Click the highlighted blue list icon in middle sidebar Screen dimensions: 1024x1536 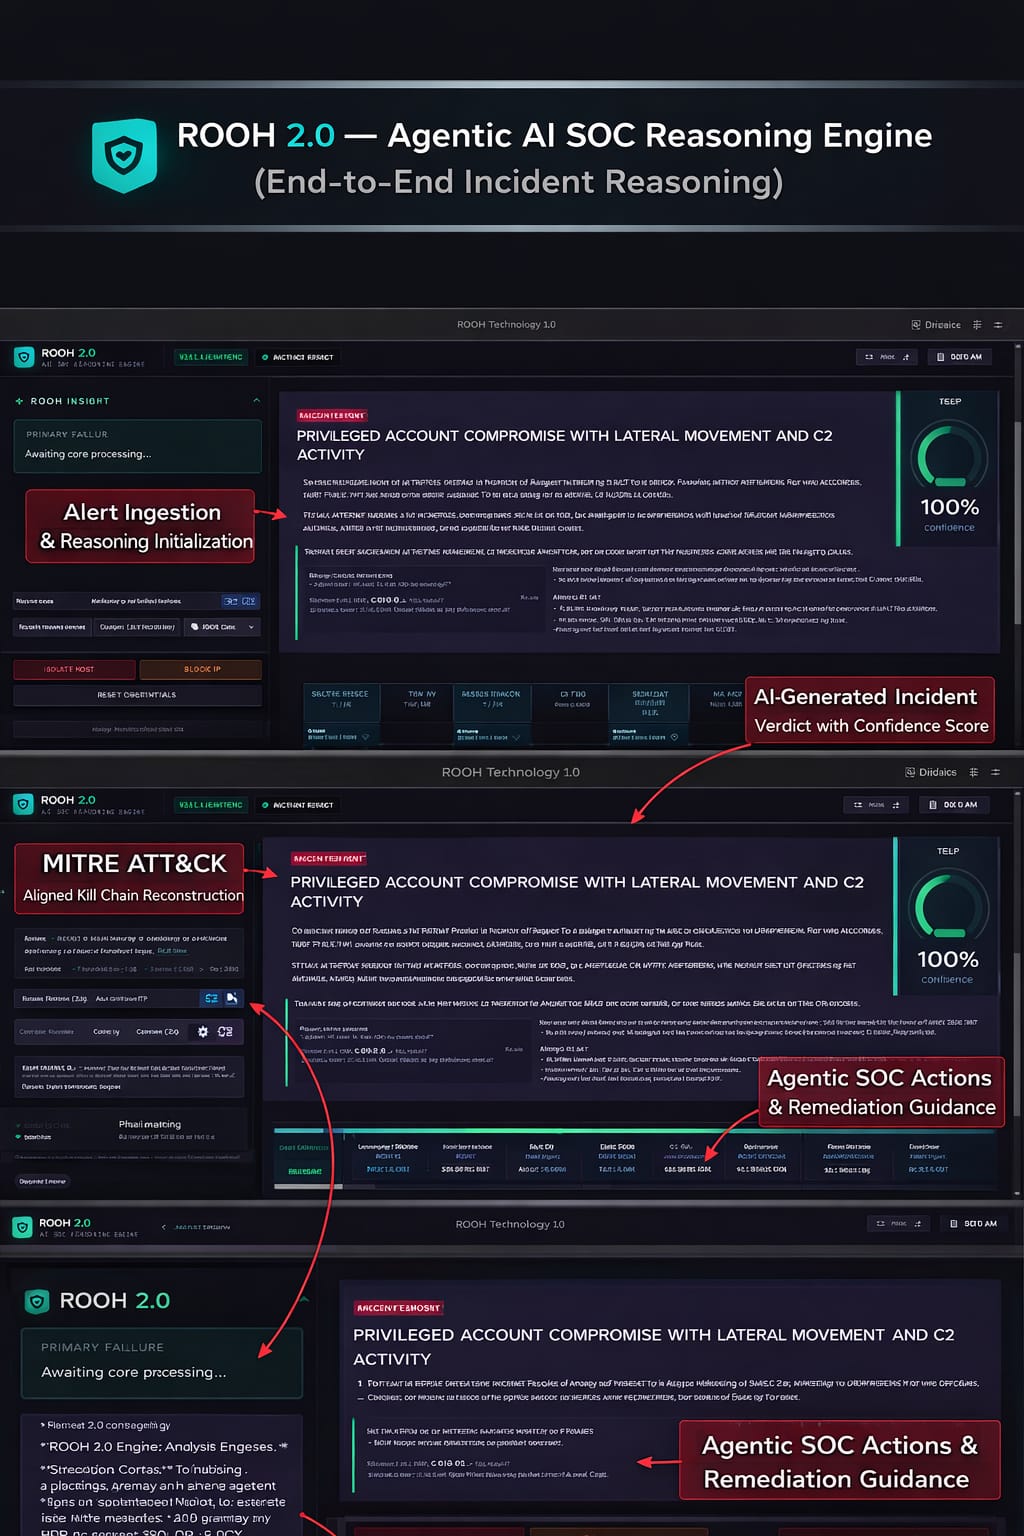pos(211,998)
